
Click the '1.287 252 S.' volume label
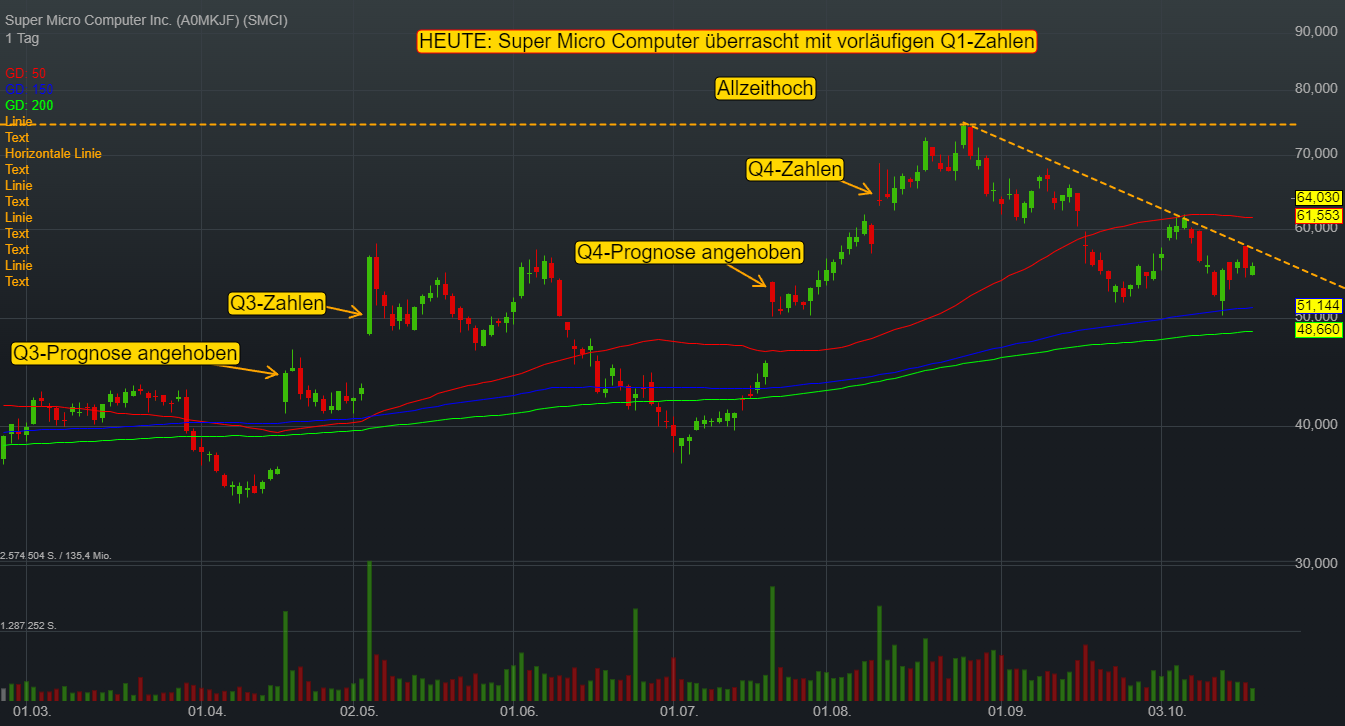pos(28,625)
